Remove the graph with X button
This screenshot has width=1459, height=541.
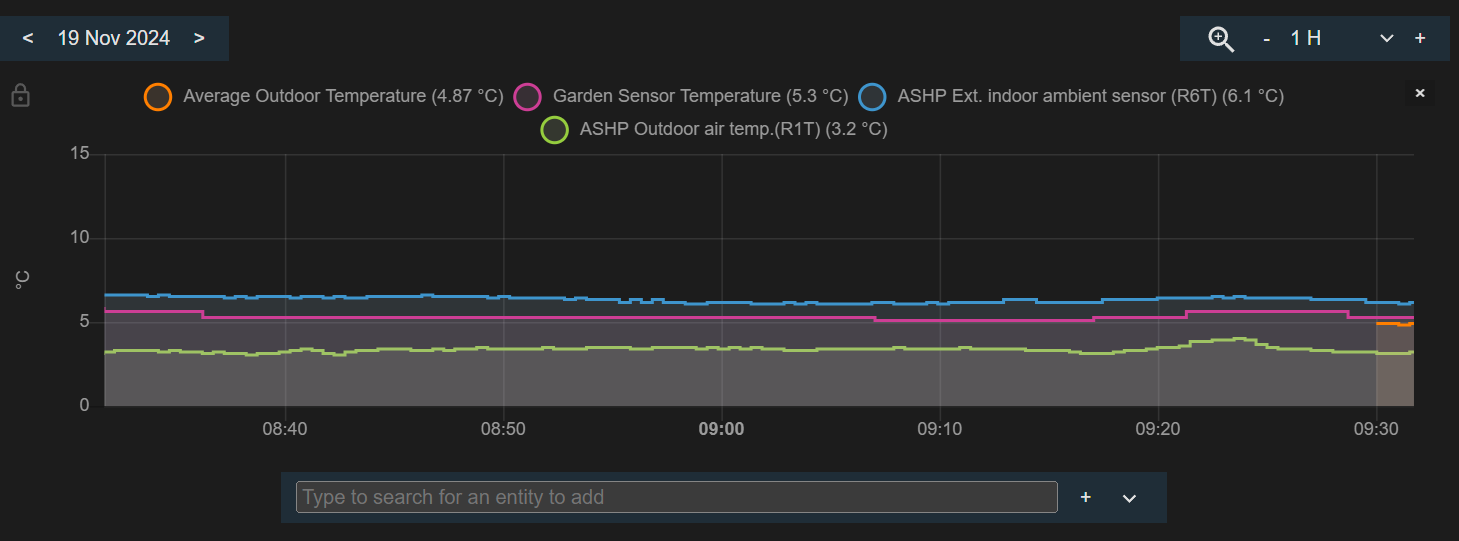(1419, 93)
